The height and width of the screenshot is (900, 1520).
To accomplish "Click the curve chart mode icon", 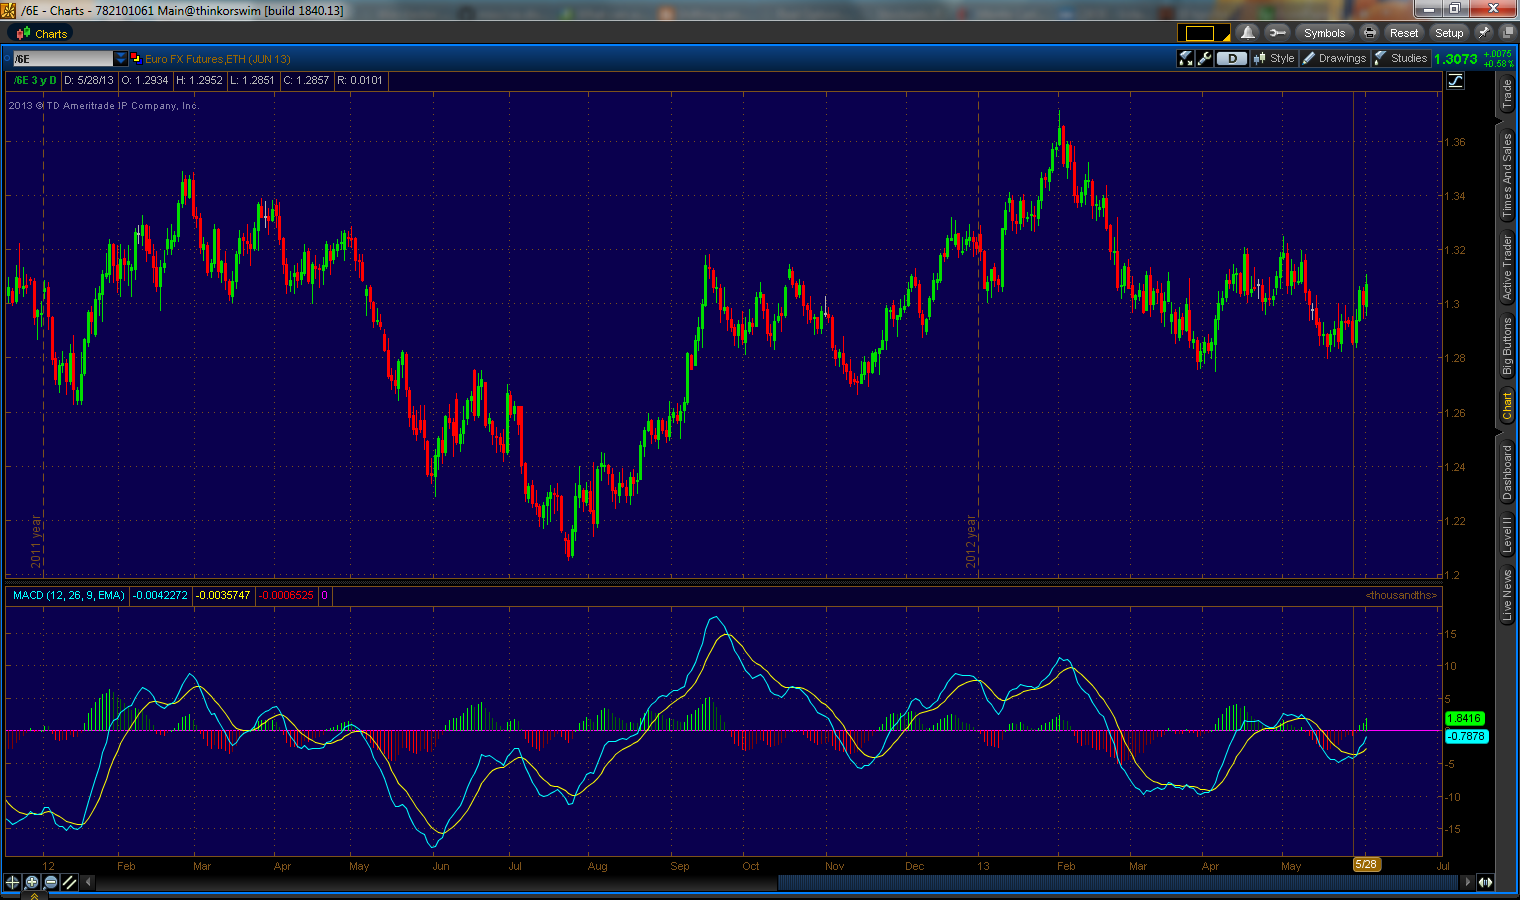I will point(1456,81).
